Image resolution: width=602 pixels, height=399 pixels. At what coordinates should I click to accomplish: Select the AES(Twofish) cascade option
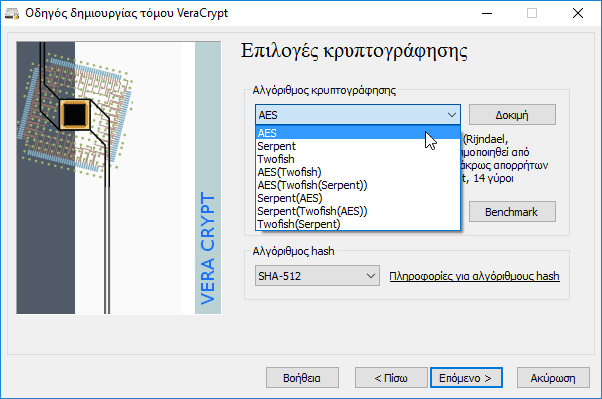coord(357,172)
